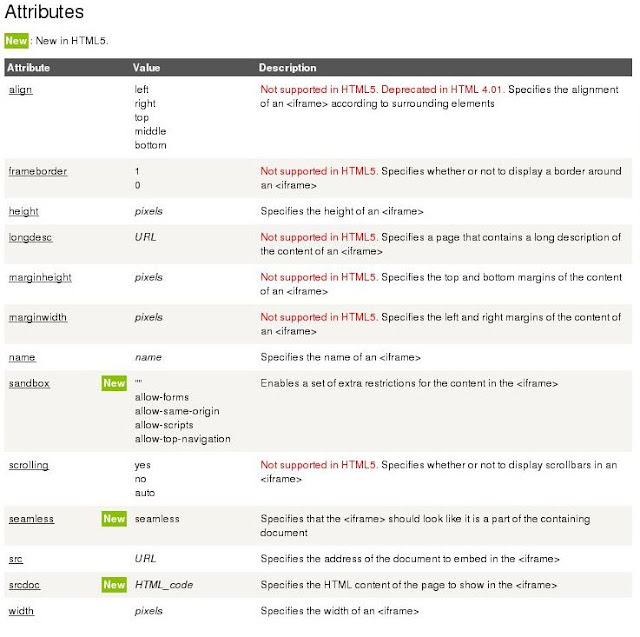
Task: Click the width attribute link
Action: 21,610
